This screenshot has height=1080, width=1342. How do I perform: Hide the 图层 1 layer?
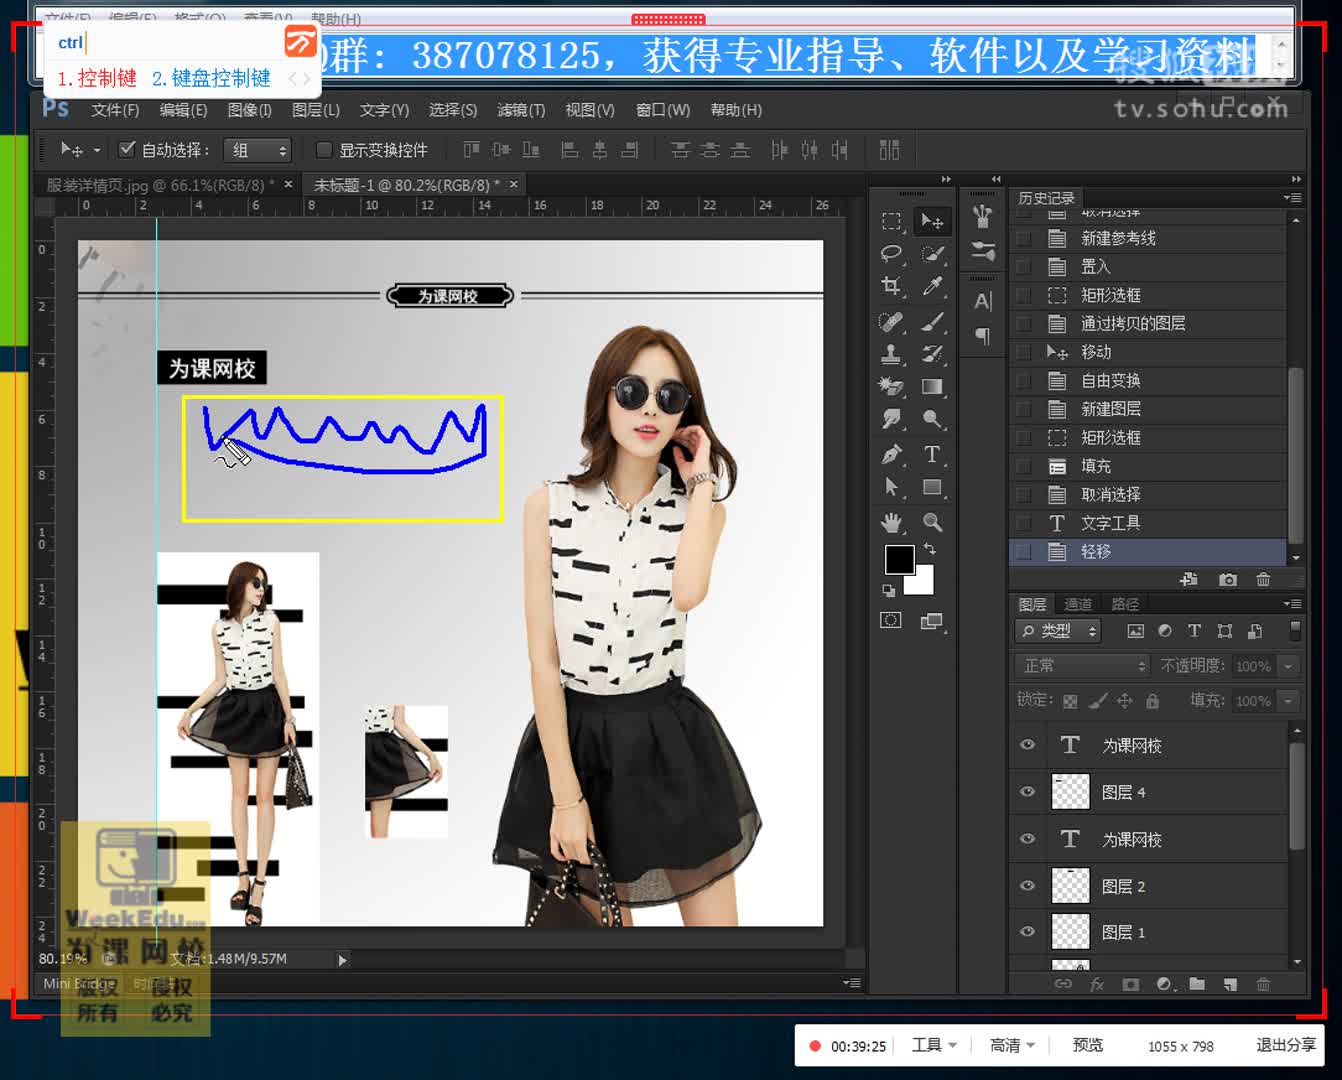1027,932
